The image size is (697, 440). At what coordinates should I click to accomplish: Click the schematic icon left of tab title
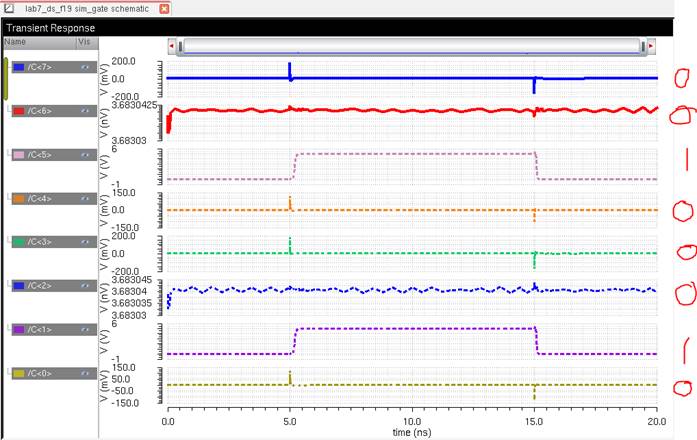pos(8,8)
